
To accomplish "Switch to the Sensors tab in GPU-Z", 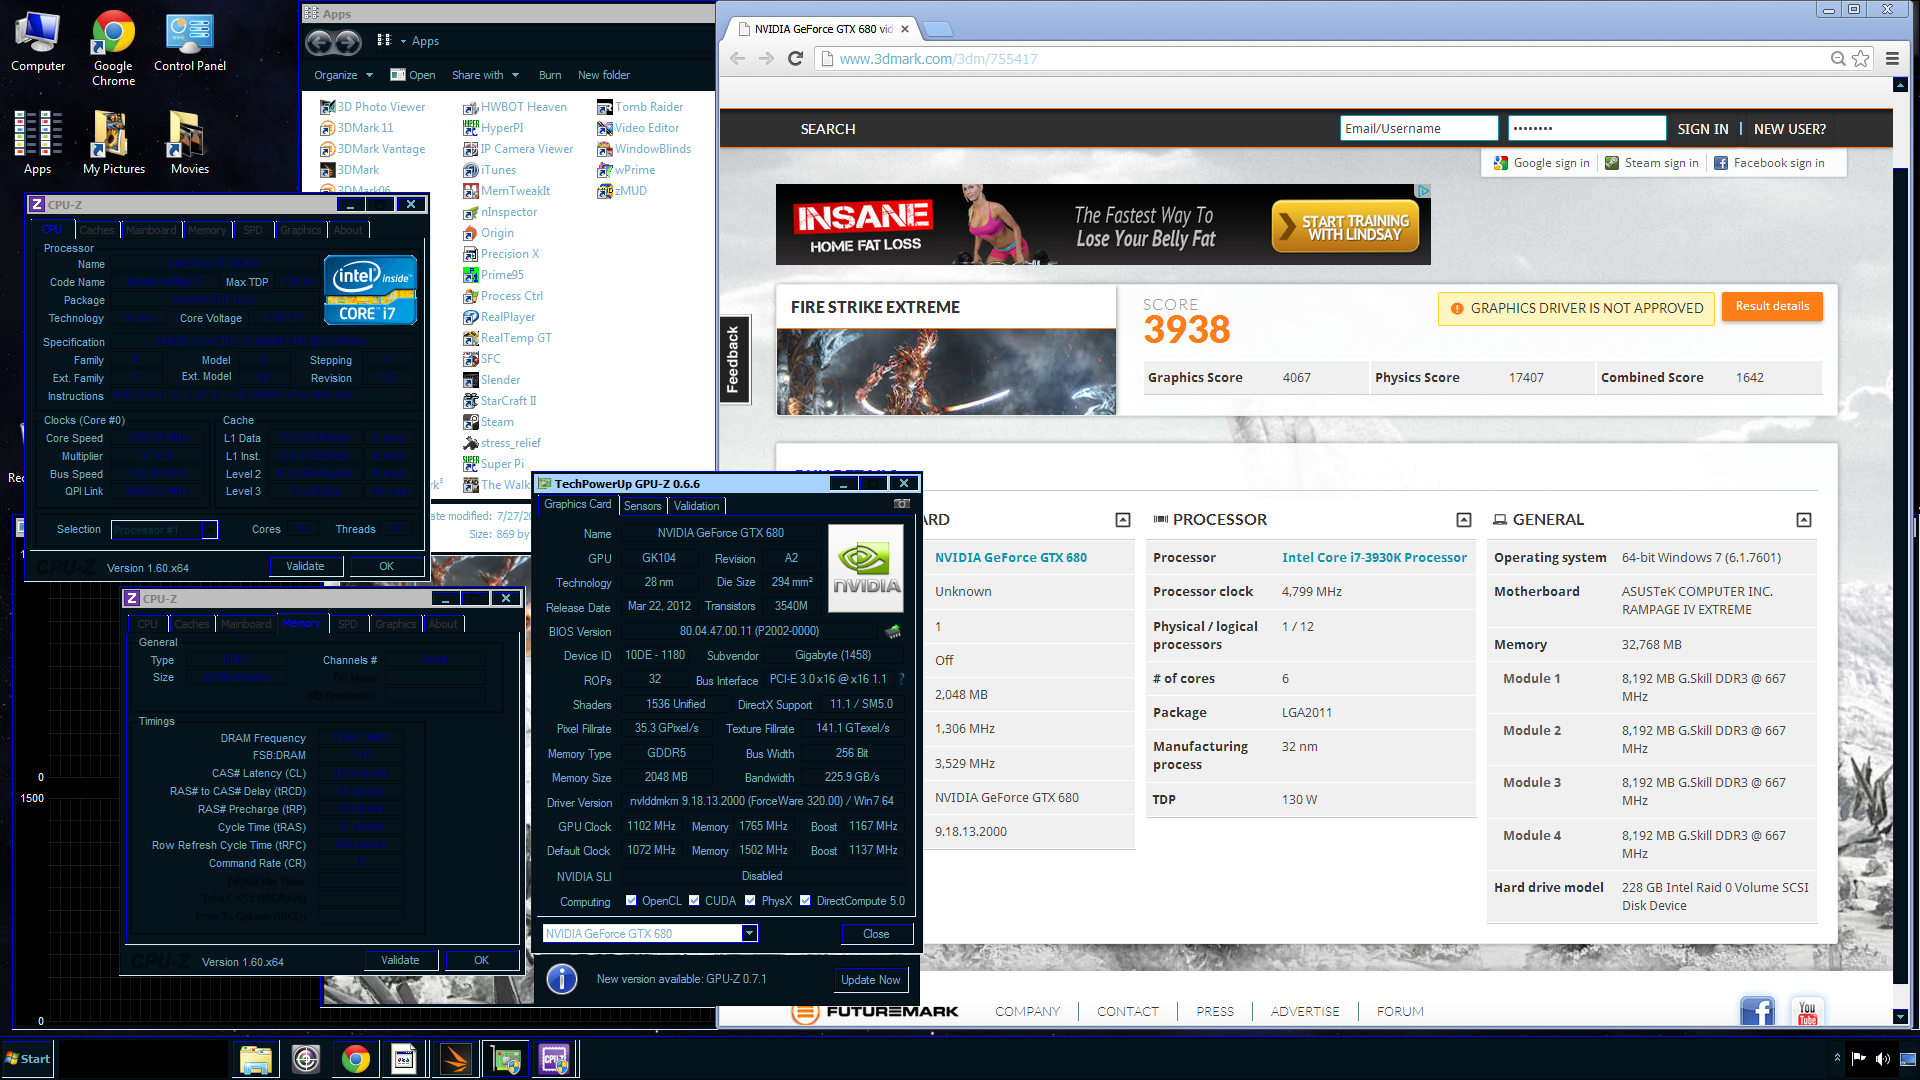I will click(x=642, y=506).
